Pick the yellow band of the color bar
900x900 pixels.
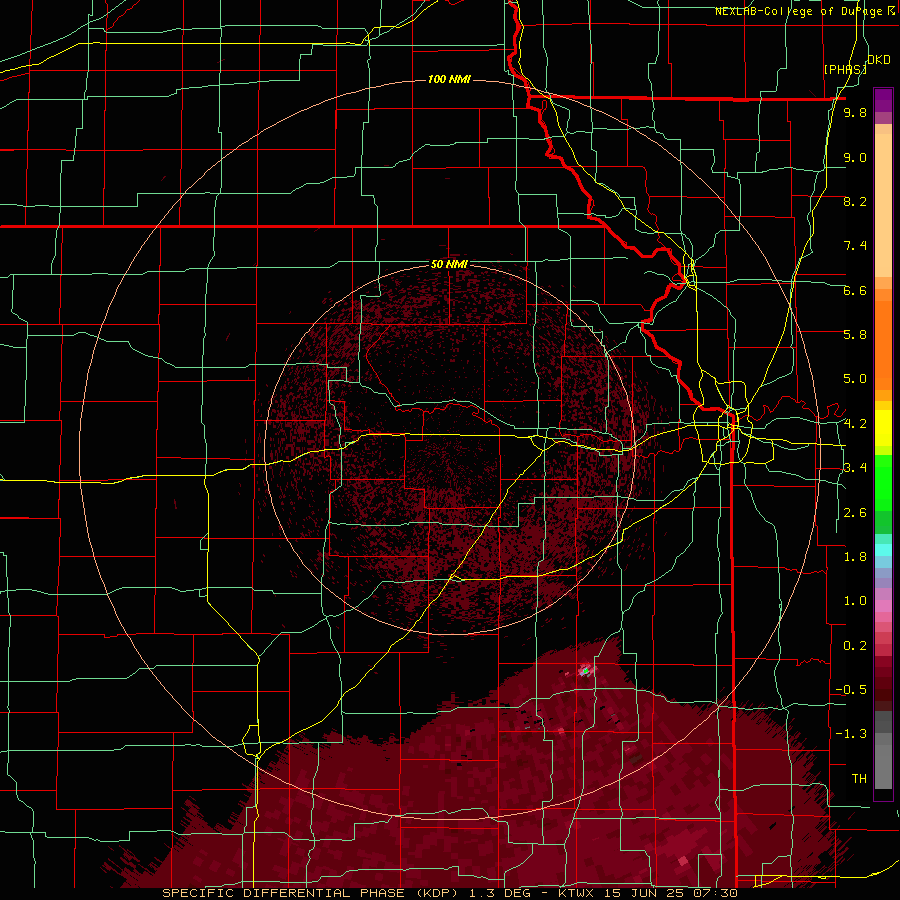pos(883,428)
